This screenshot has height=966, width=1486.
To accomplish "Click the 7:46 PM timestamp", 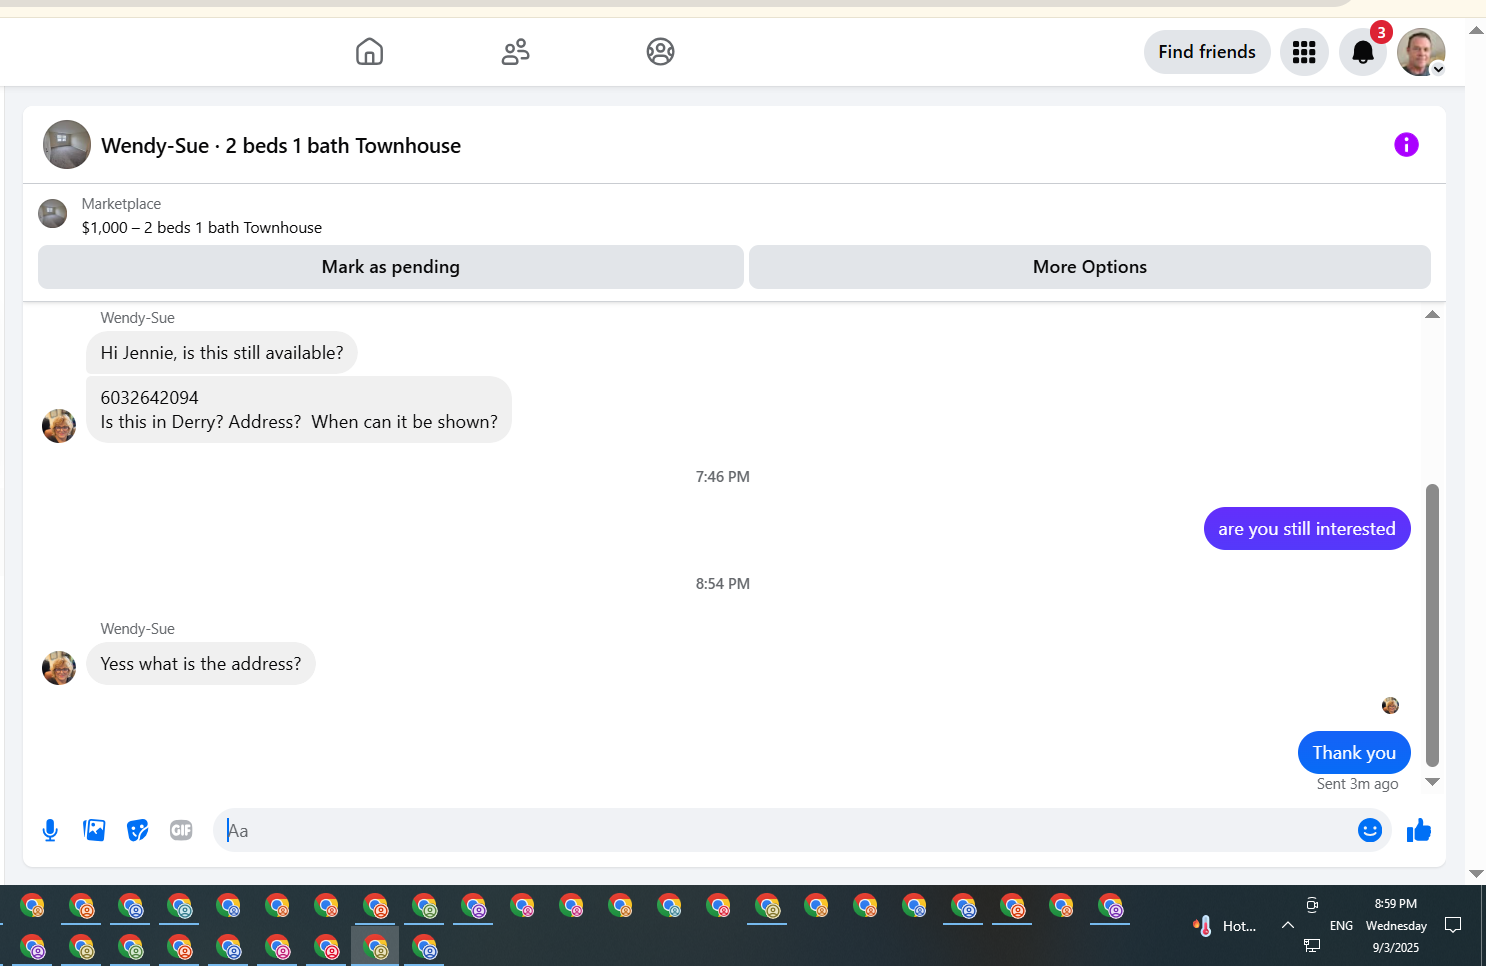I will pos(723,477).
